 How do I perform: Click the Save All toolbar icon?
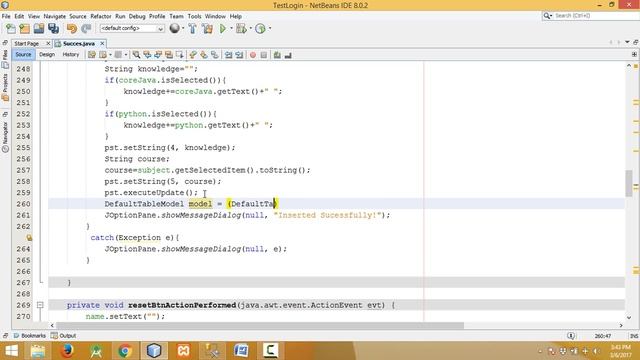tap(53, 29)
